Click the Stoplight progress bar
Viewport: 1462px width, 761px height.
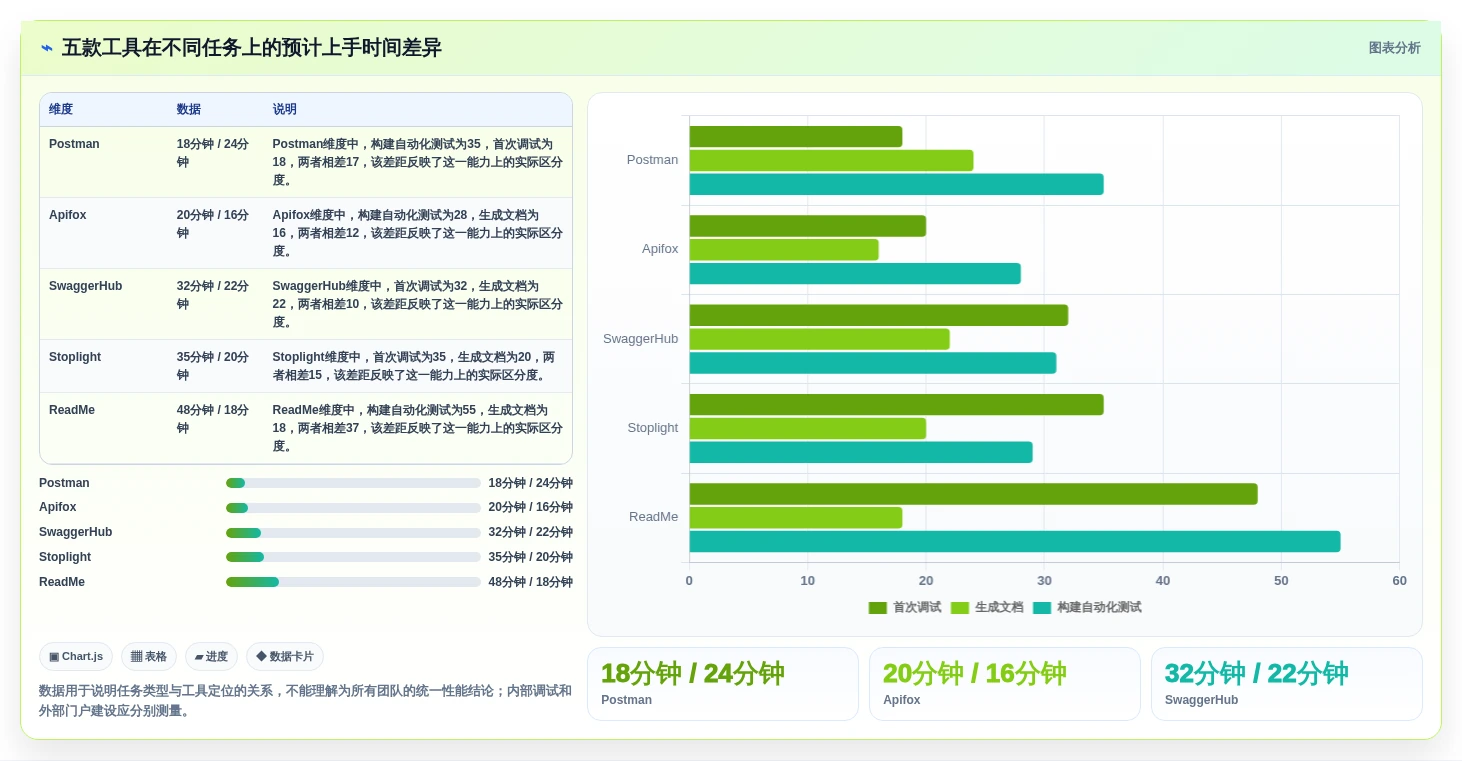coord(353,557)
